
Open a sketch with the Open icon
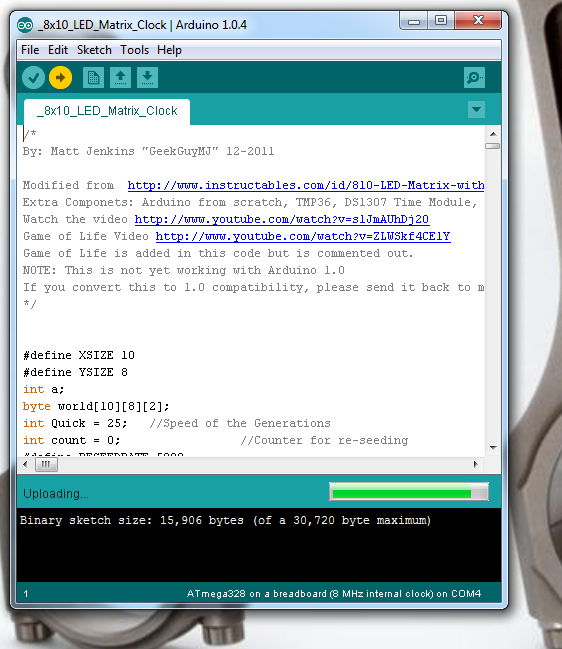pyautogui.click(x=120, y=77)
